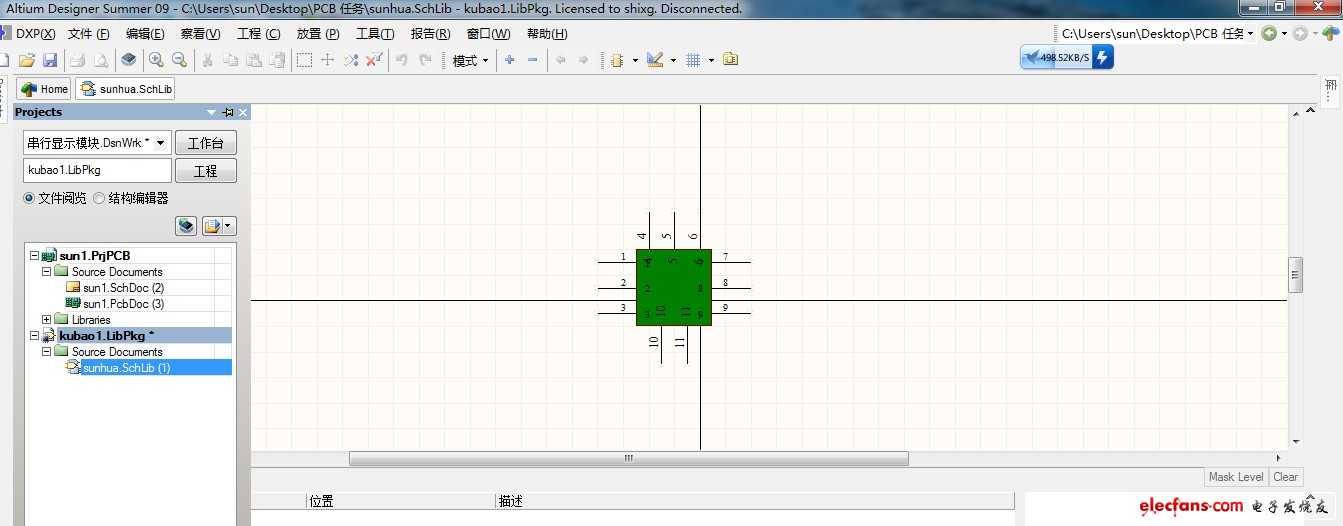The height and width of the screenshot is (526, 1343).
Task: Open the component manager icon at toolbar end
Action: (x=731, y=60)
